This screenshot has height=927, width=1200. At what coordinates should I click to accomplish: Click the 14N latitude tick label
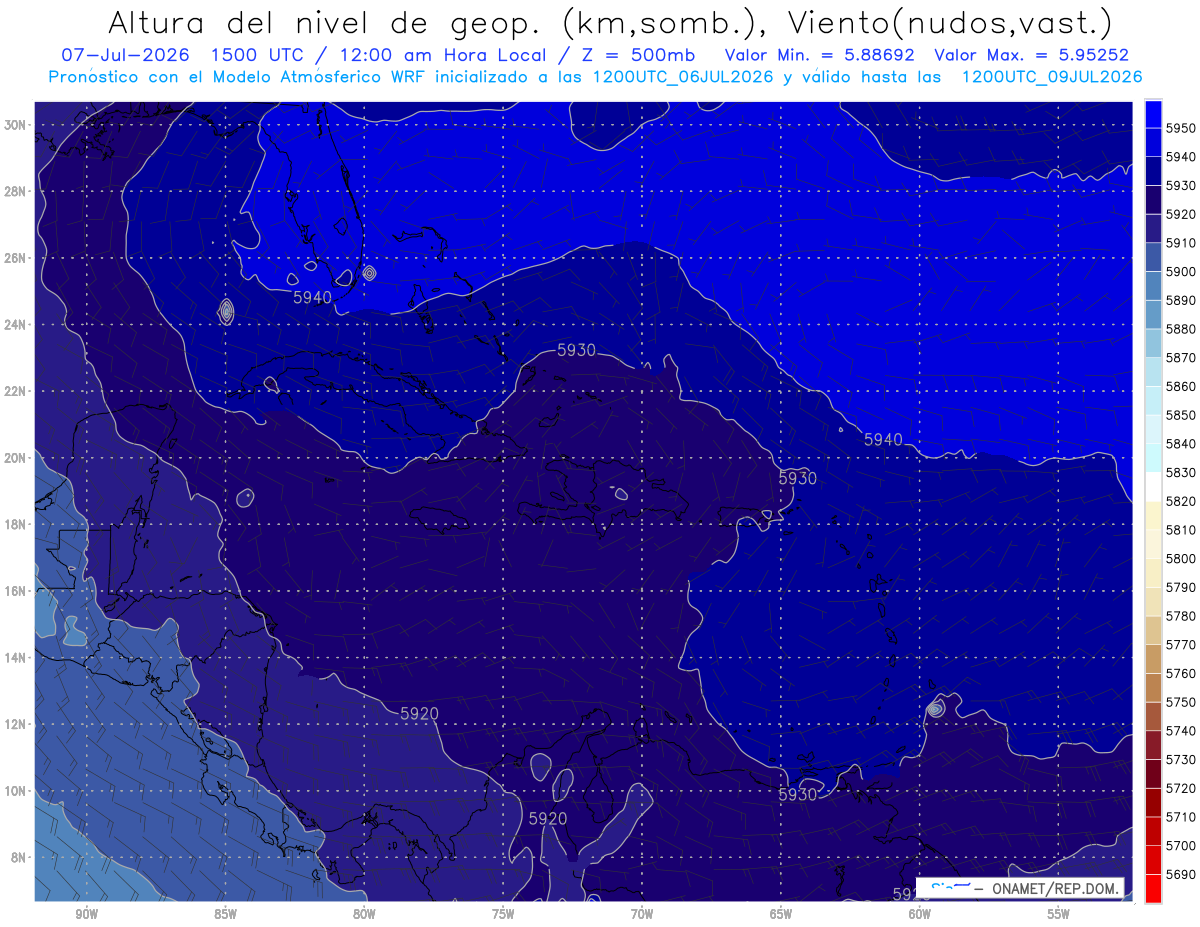tap(16, 657)
